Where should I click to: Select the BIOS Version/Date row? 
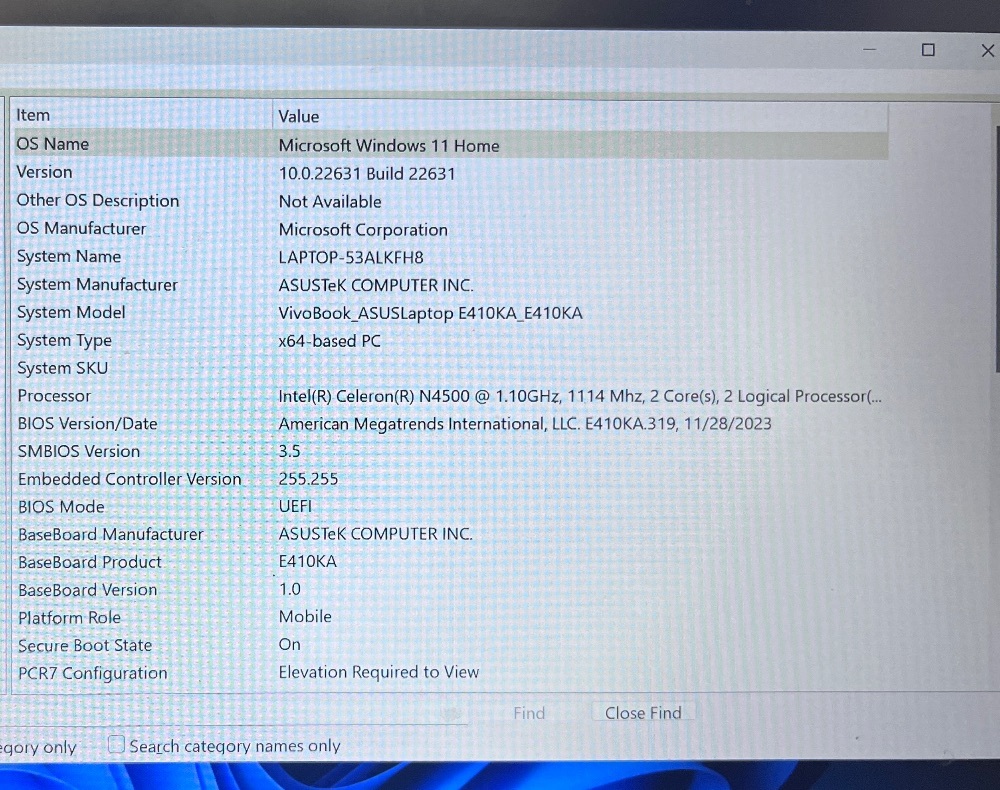tap(450, 424)
